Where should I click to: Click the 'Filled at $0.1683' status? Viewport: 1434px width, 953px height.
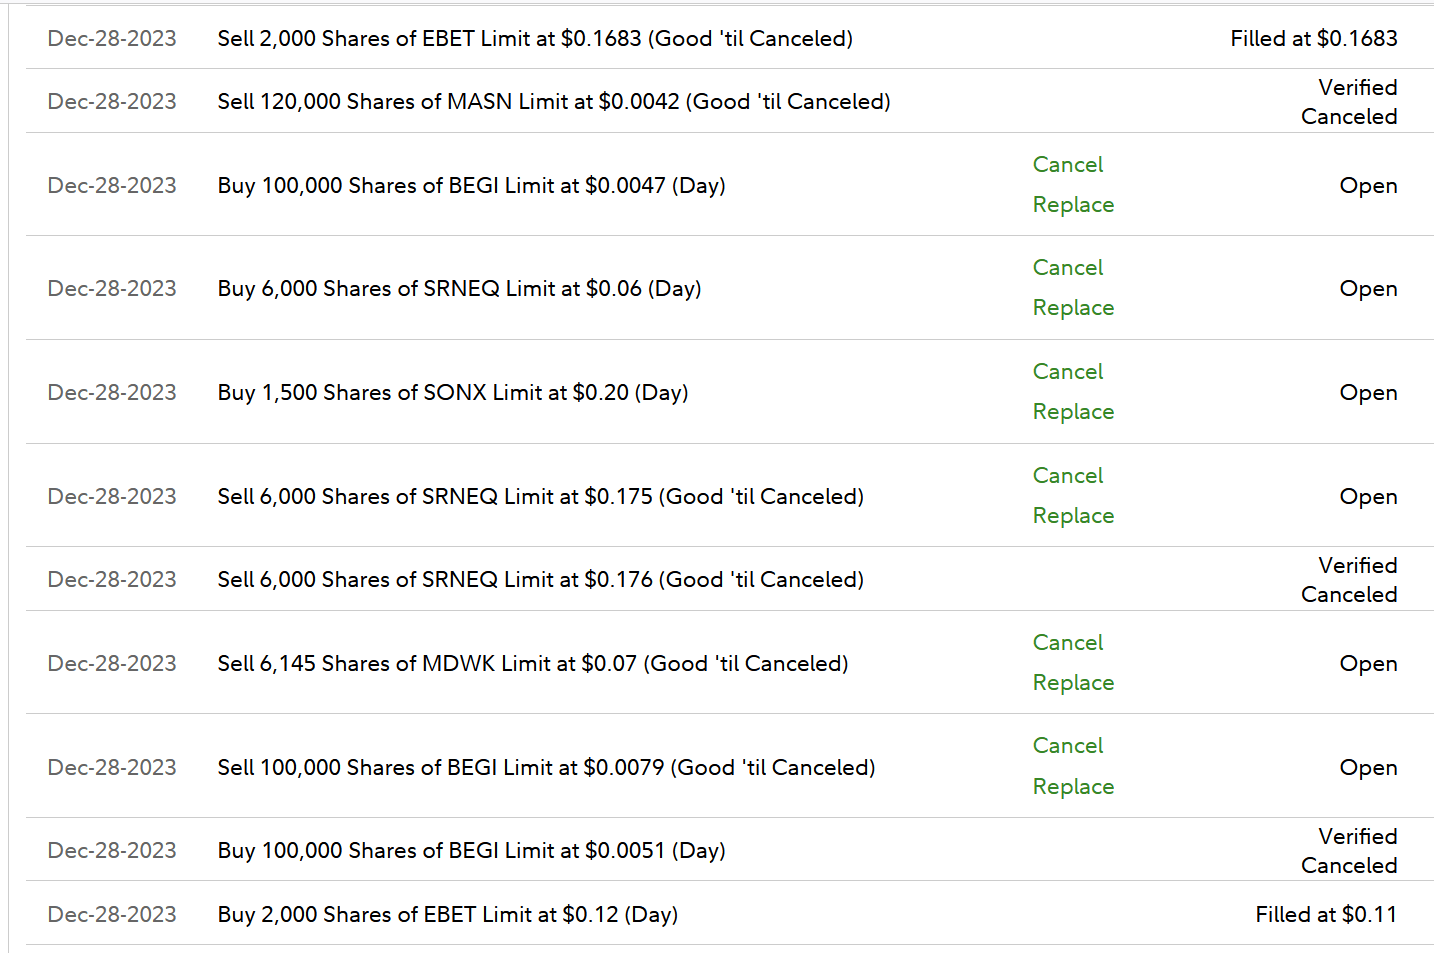click(1313, 39)
